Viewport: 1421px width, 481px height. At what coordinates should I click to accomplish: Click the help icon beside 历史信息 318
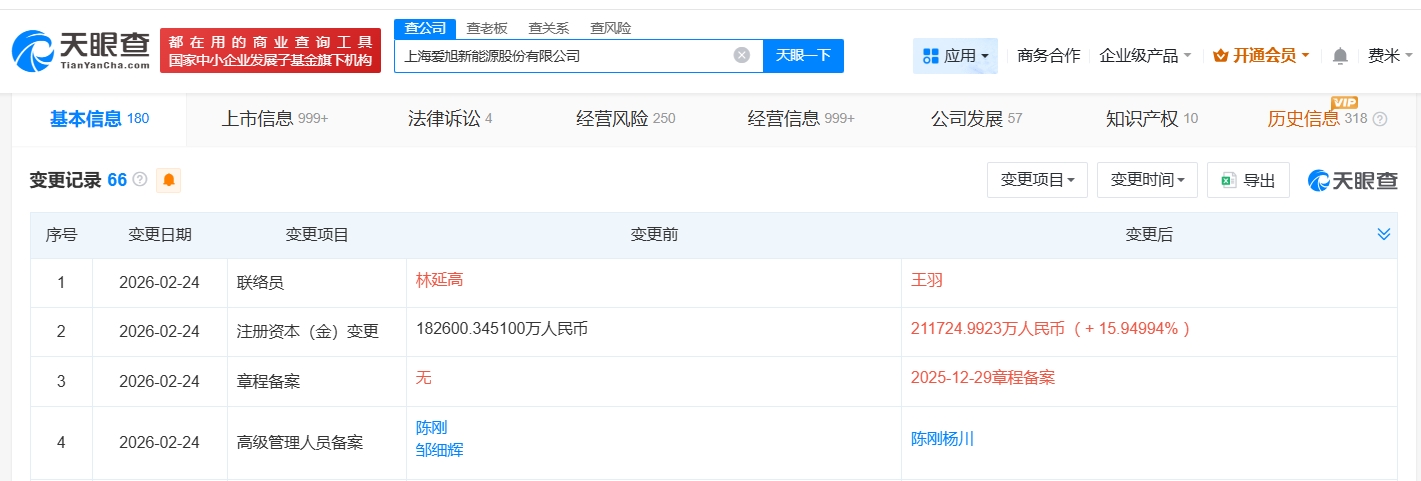click(x=1380, y=119)
